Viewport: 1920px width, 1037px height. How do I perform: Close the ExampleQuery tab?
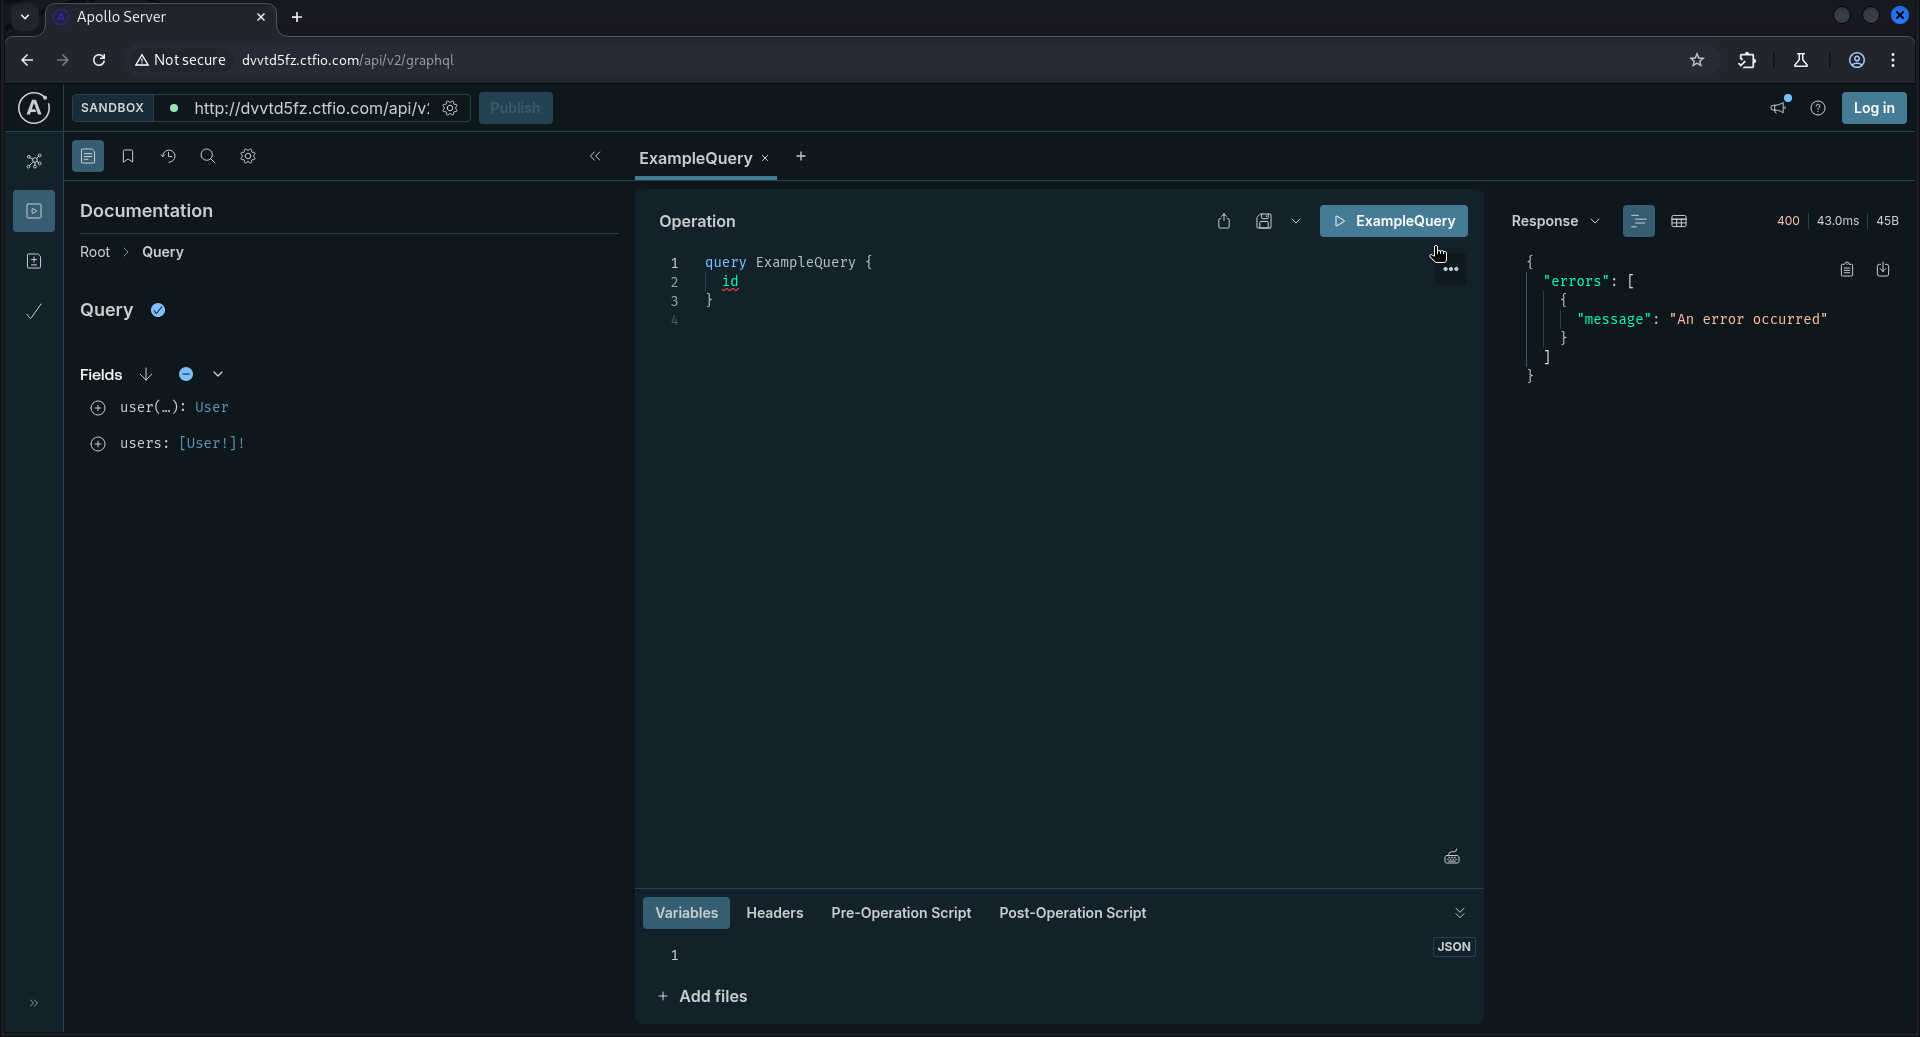(x=765, y=158)
